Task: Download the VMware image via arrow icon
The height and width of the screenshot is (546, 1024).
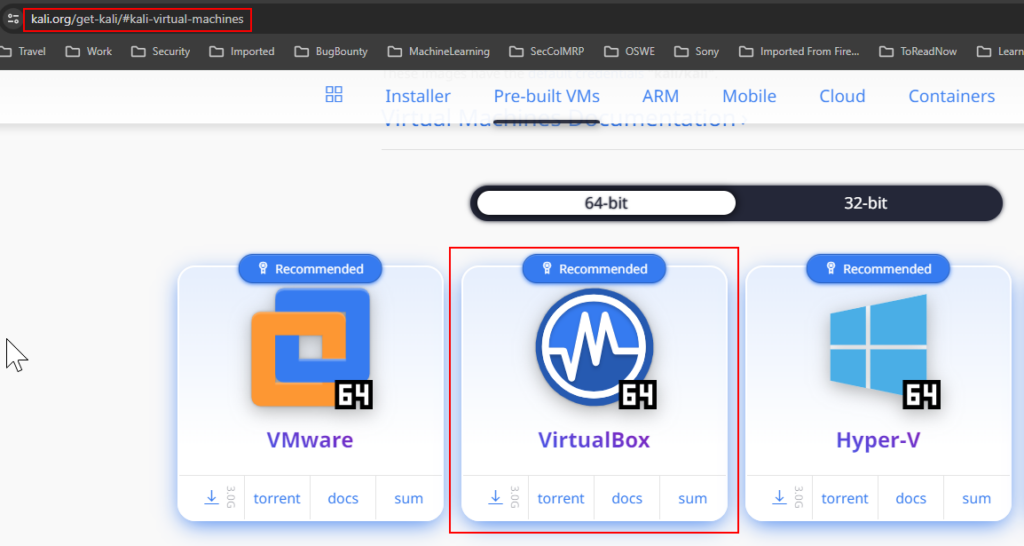Action: coord(212,498)
